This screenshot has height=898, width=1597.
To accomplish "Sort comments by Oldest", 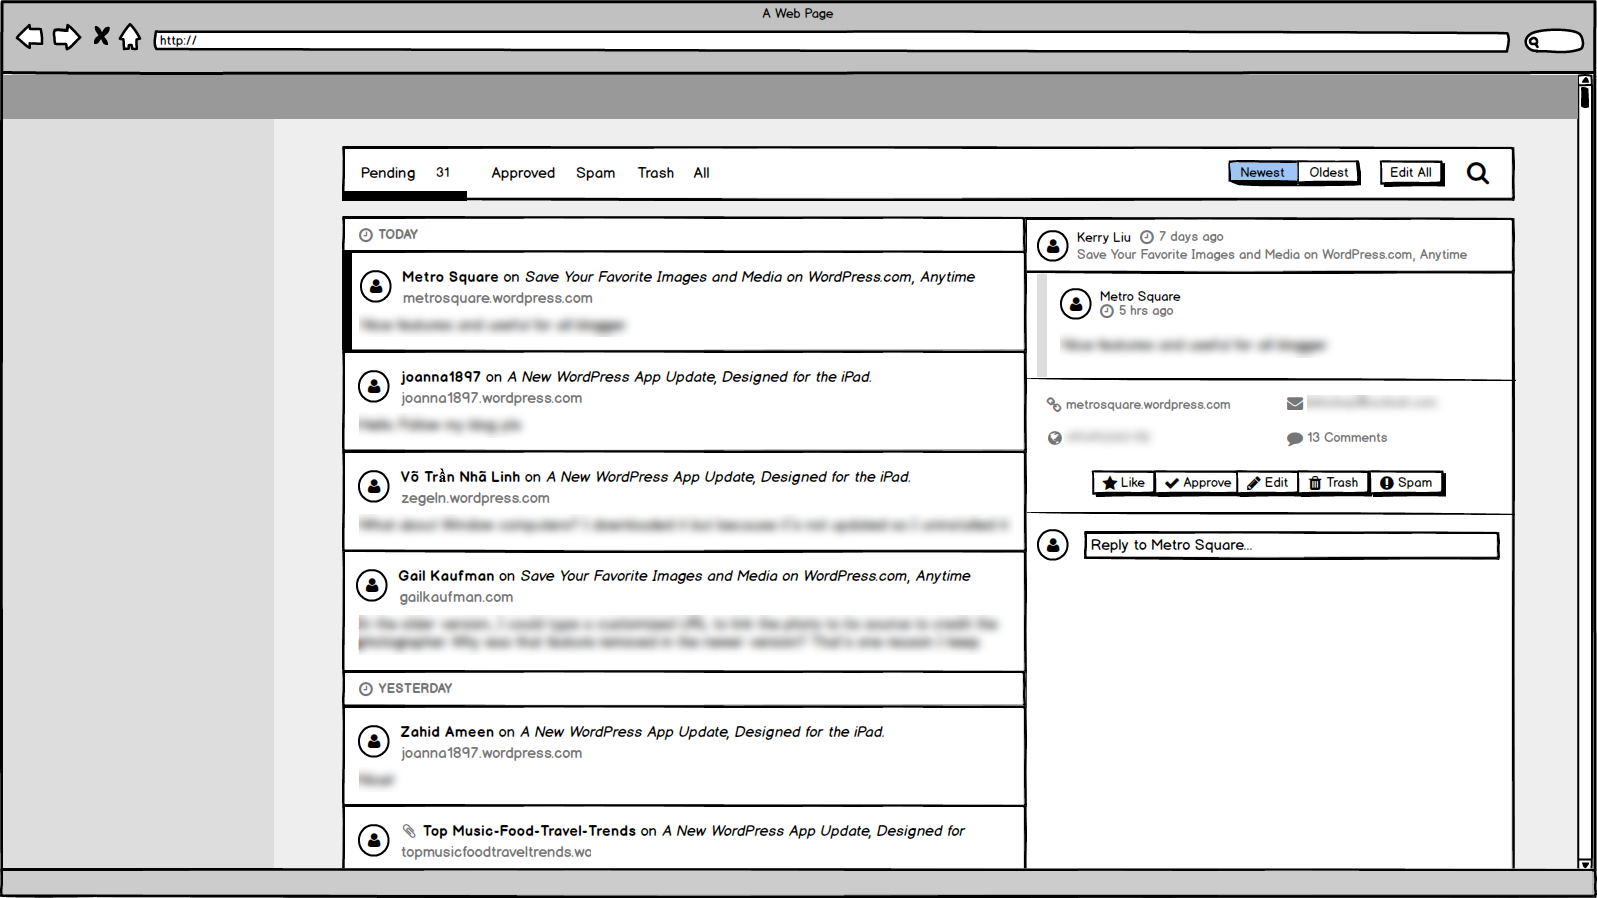I will click(x=1328, y=172).
